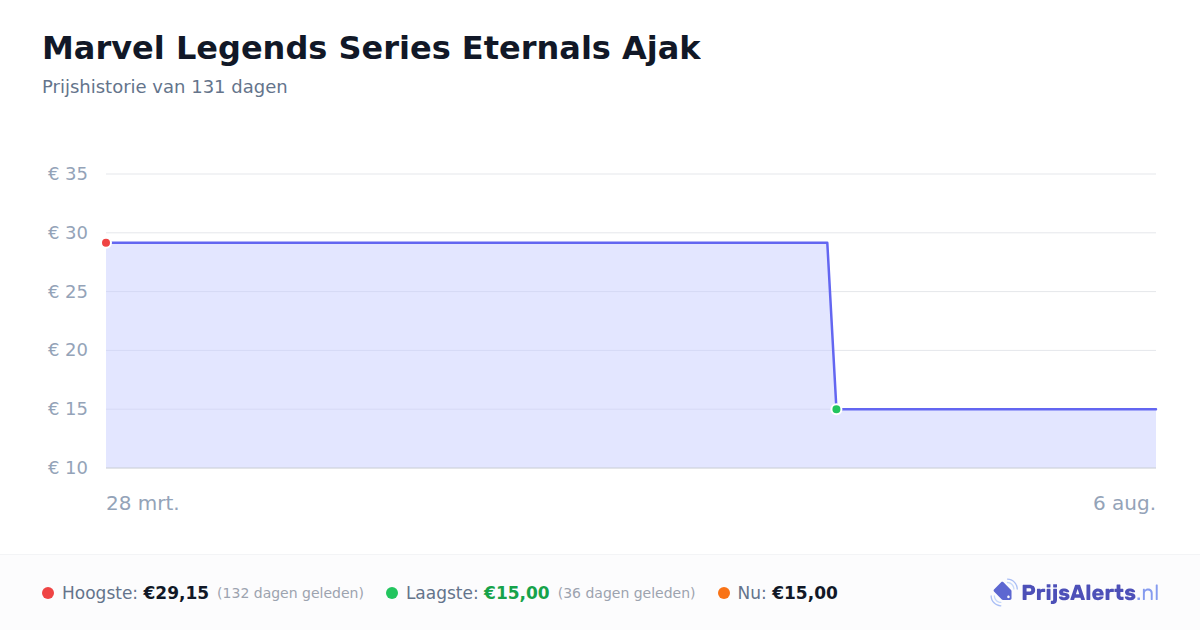Click the green lowest-price dot on the chart
1200x630 pixels.
(836, 409)
